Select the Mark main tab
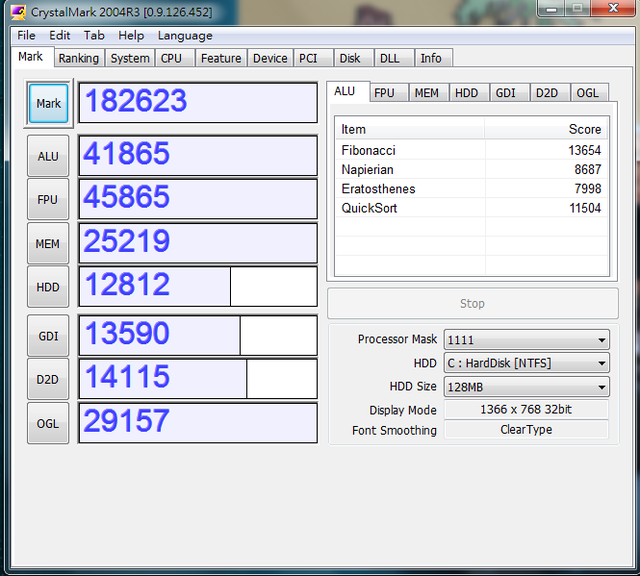Viewport: 640px width, 576px height. point(31,57)
